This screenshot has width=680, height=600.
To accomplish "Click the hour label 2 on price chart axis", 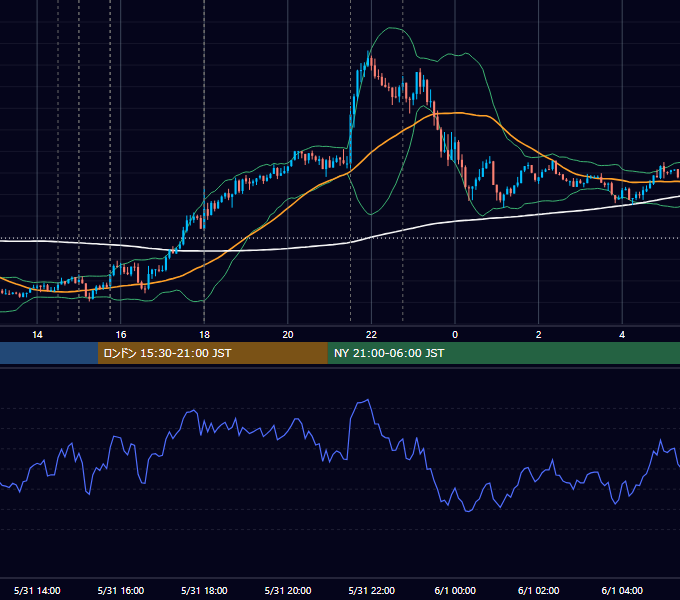I will 539,335.
